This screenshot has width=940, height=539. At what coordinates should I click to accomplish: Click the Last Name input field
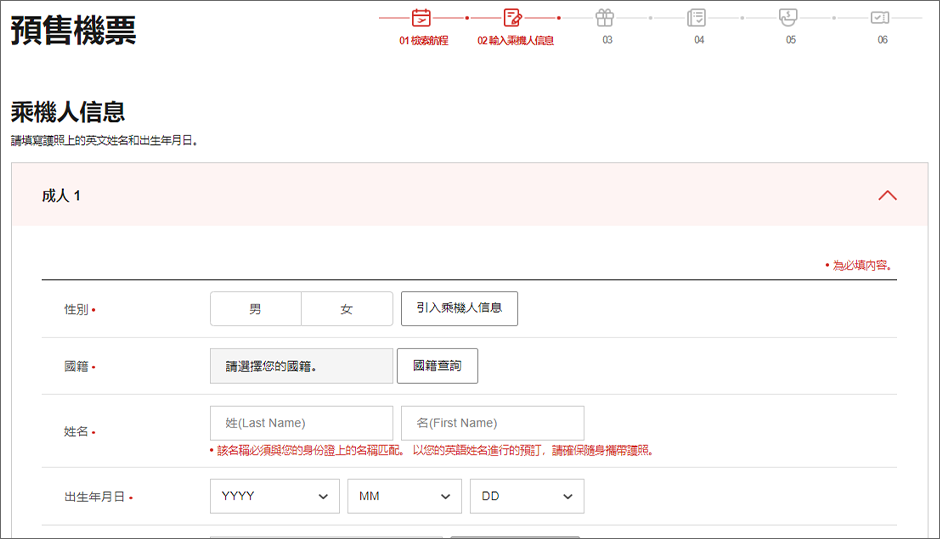click(301, 423)
